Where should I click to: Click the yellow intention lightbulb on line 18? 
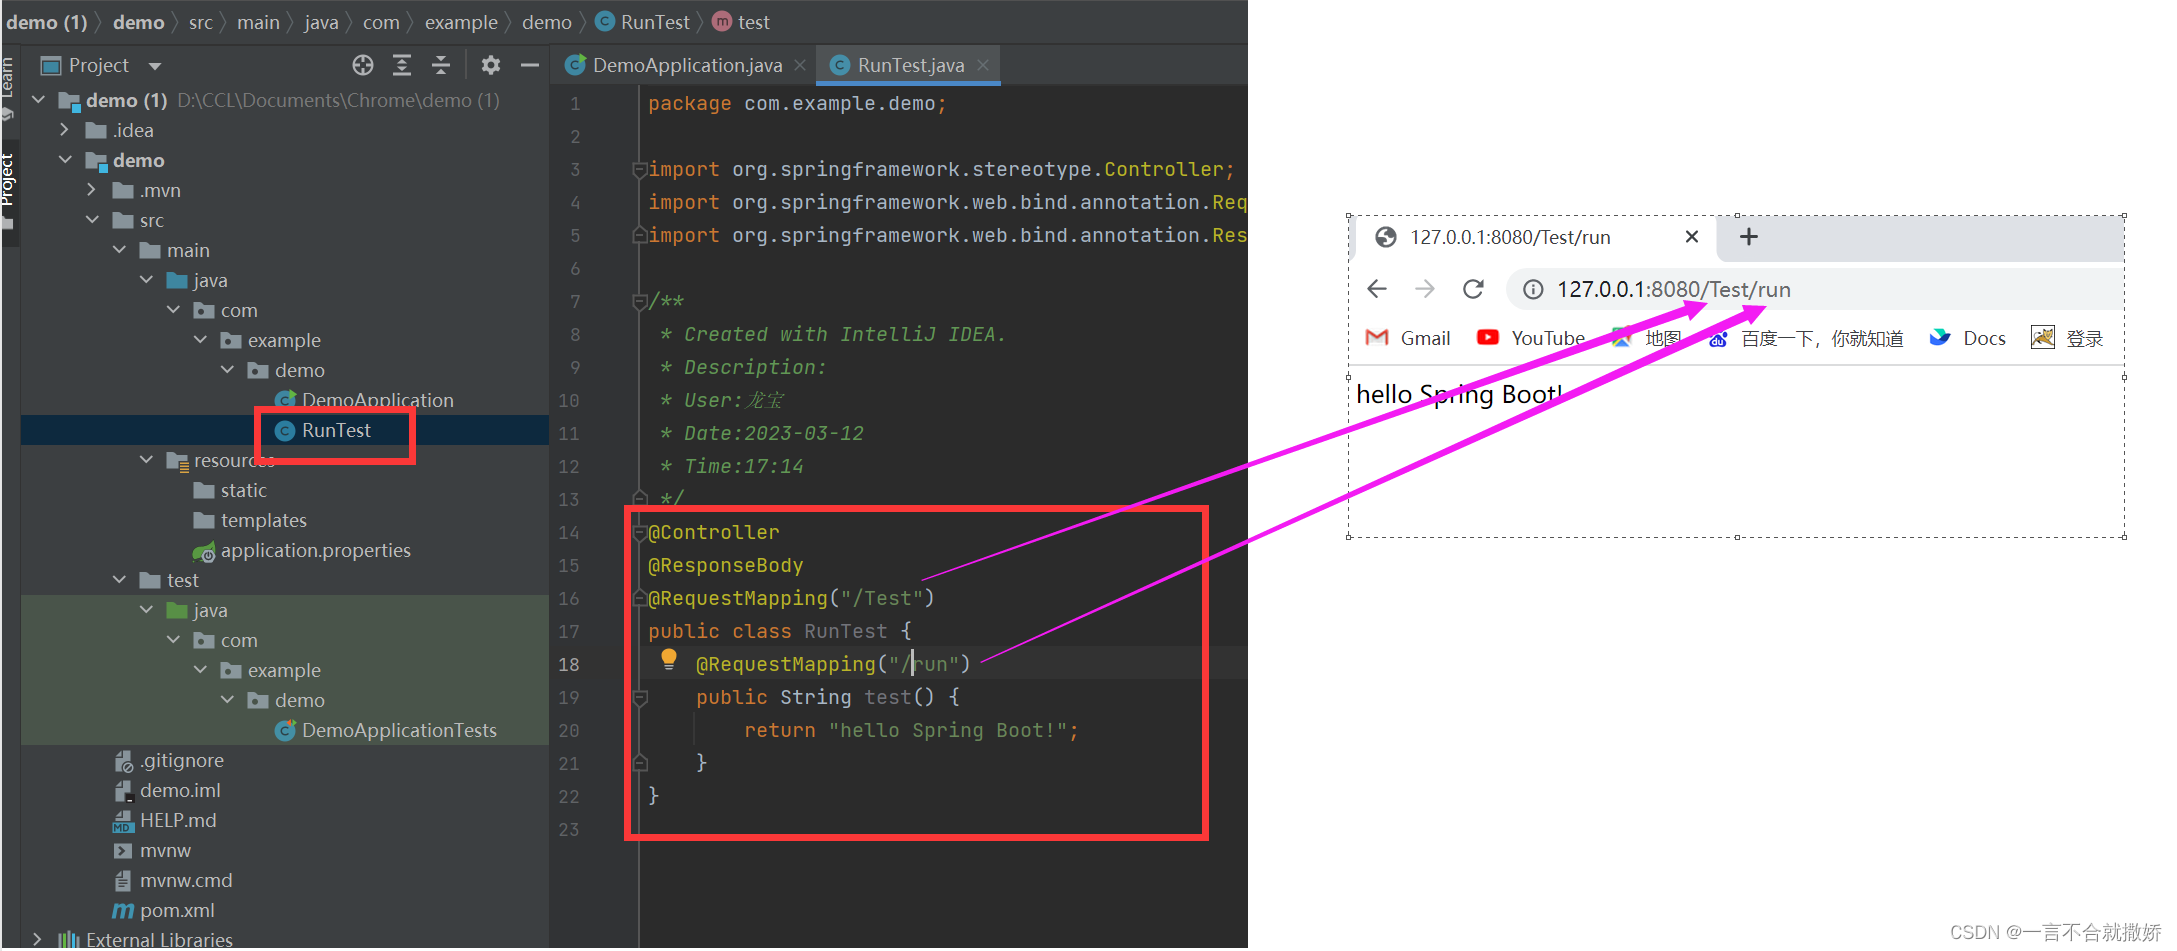[669, 660]
